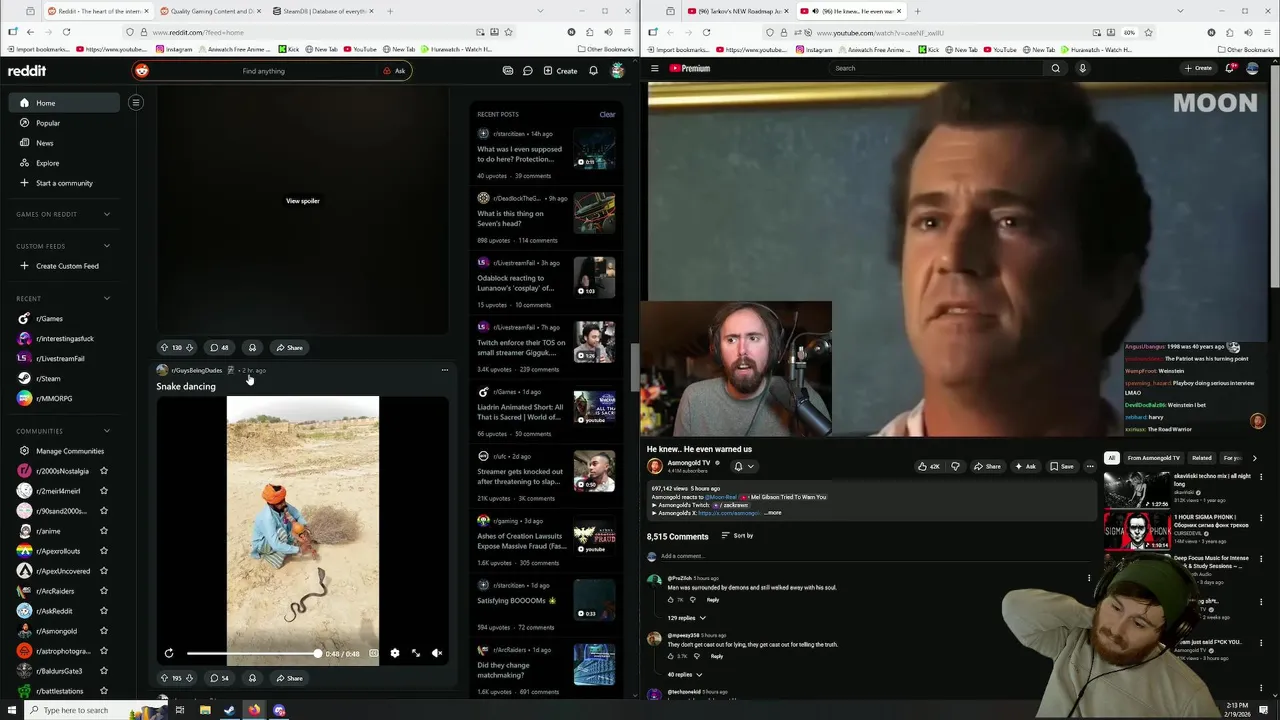This screenshot has height=720, width=1280.
Task: Click View spoiler on the hidden post
Action: coord(302,201)
